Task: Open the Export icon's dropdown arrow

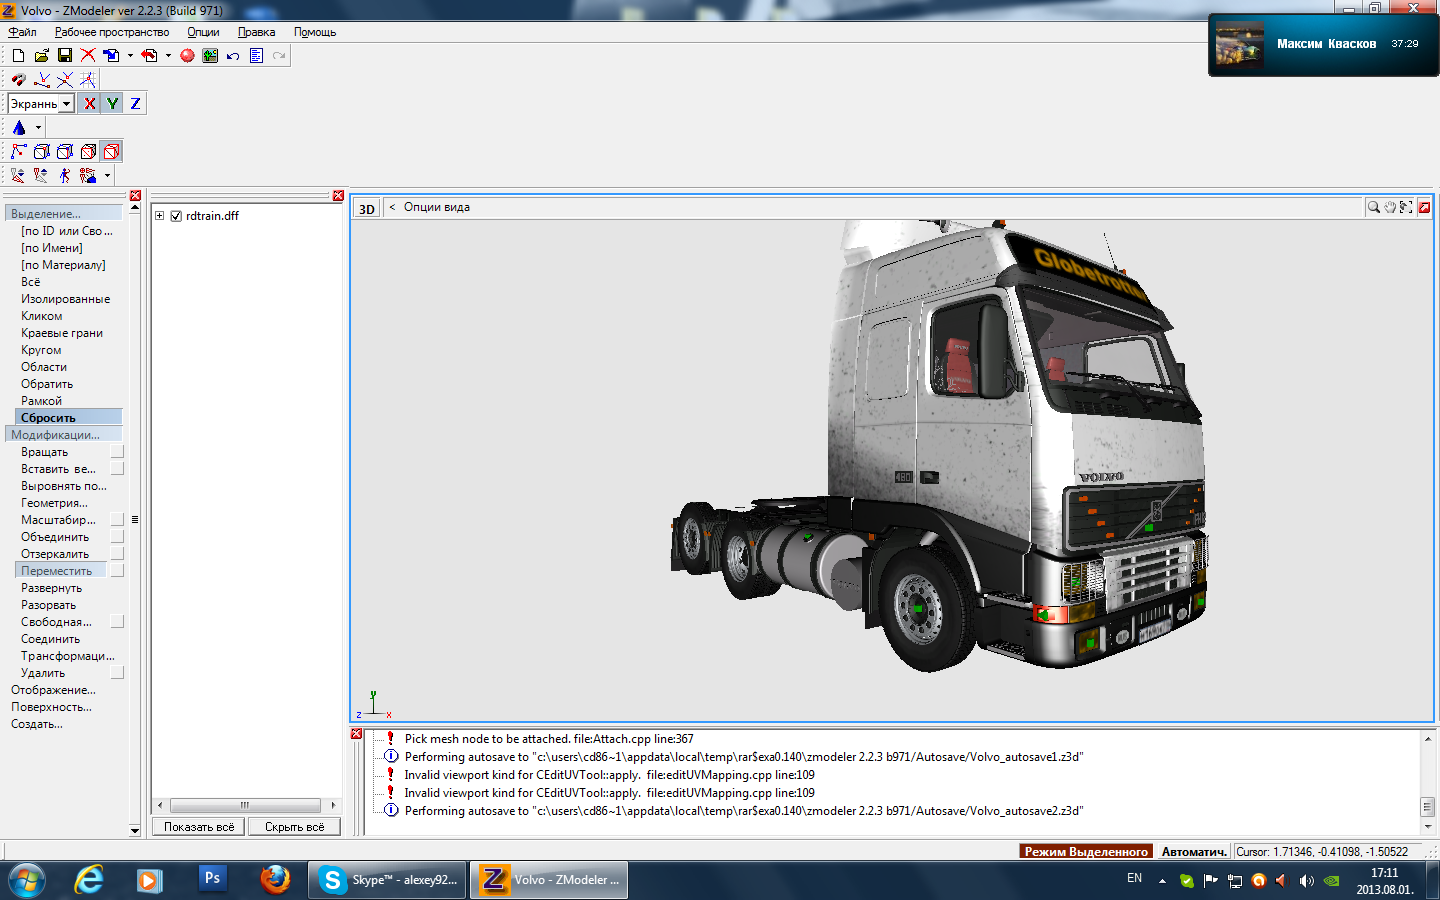Action: 168,56
